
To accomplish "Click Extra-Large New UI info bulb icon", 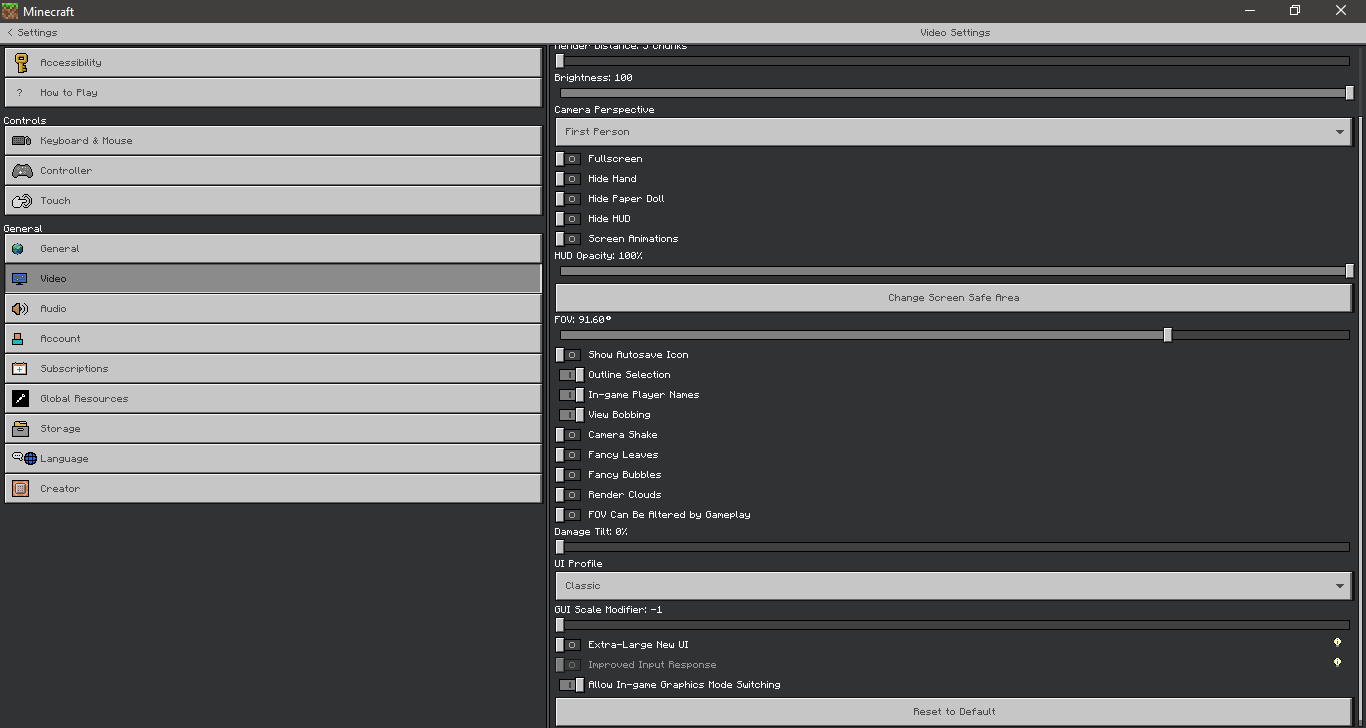I will tap(1337, 643).
